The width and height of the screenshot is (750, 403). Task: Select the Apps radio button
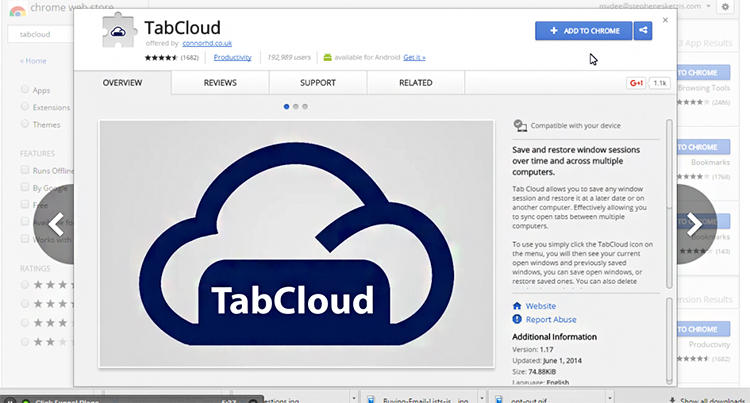click(25, 89)
